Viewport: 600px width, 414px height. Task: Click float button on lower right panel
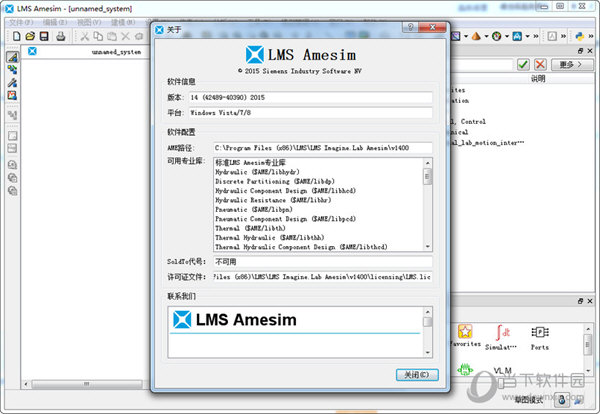580,301
